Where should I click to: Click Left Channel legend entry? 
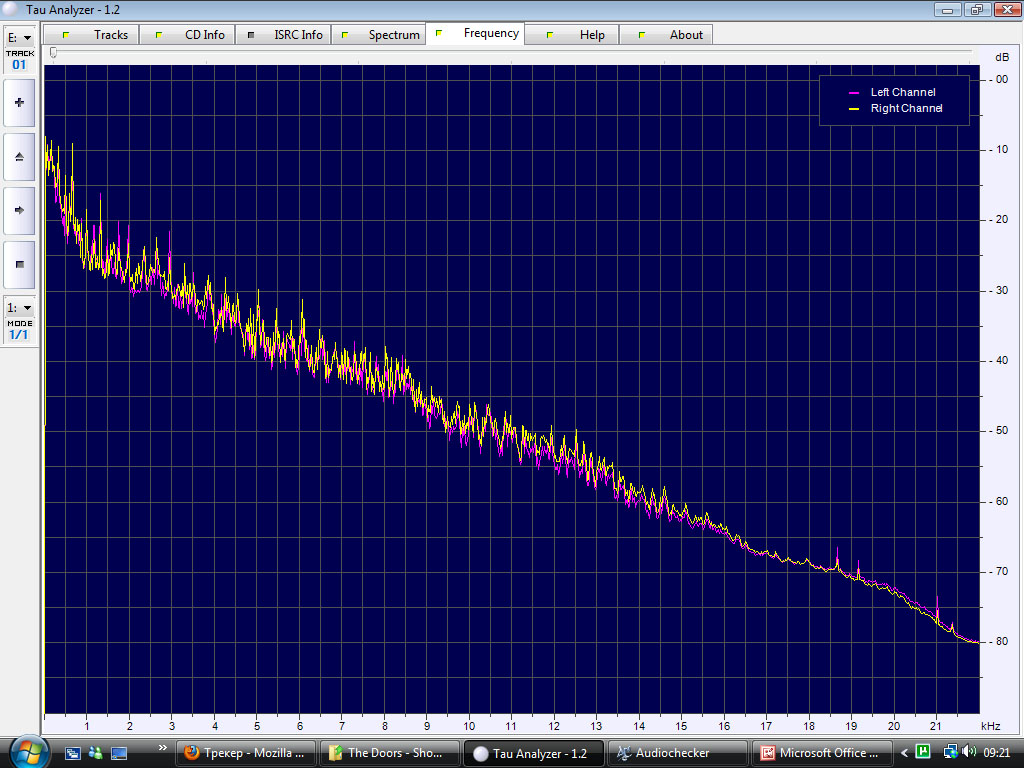(902, 92)
